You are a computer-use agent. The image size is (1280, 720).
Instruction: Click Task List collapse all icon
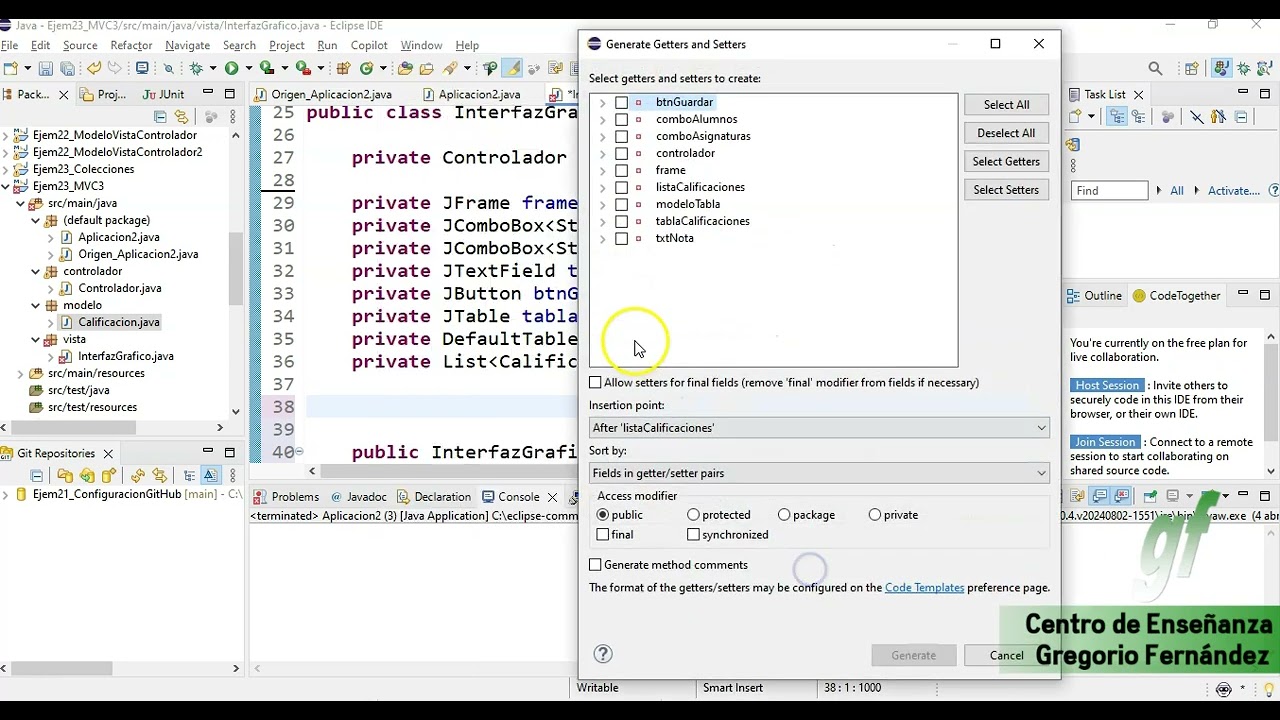(x=1241, y=117)
